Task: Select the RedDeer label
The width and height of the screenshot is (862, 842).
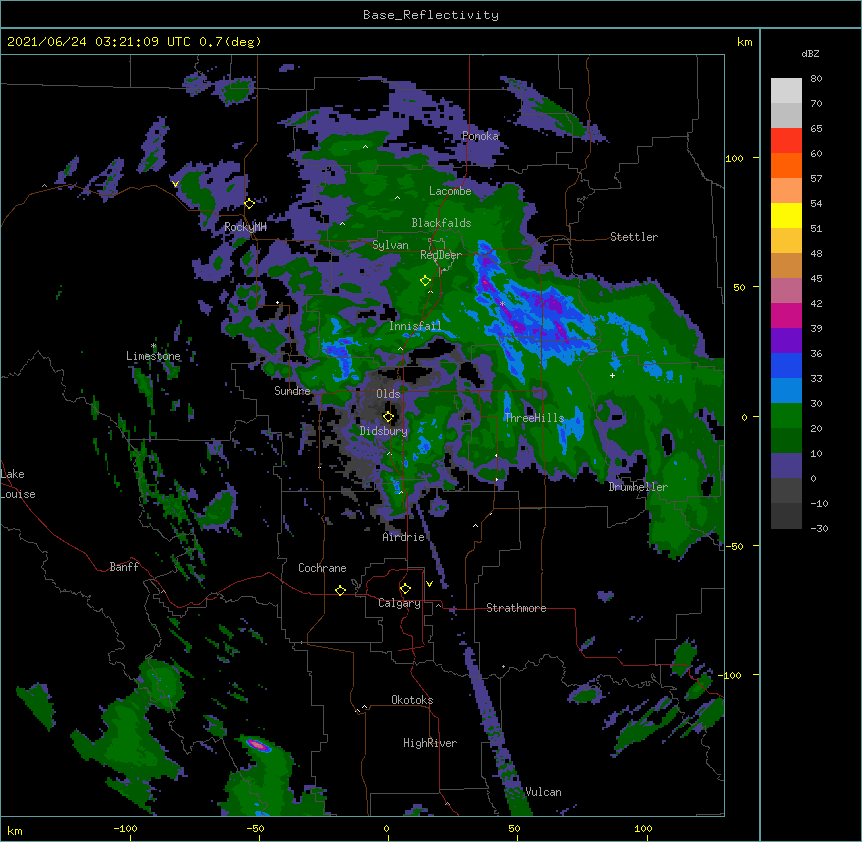Action: tap(441, 255)
